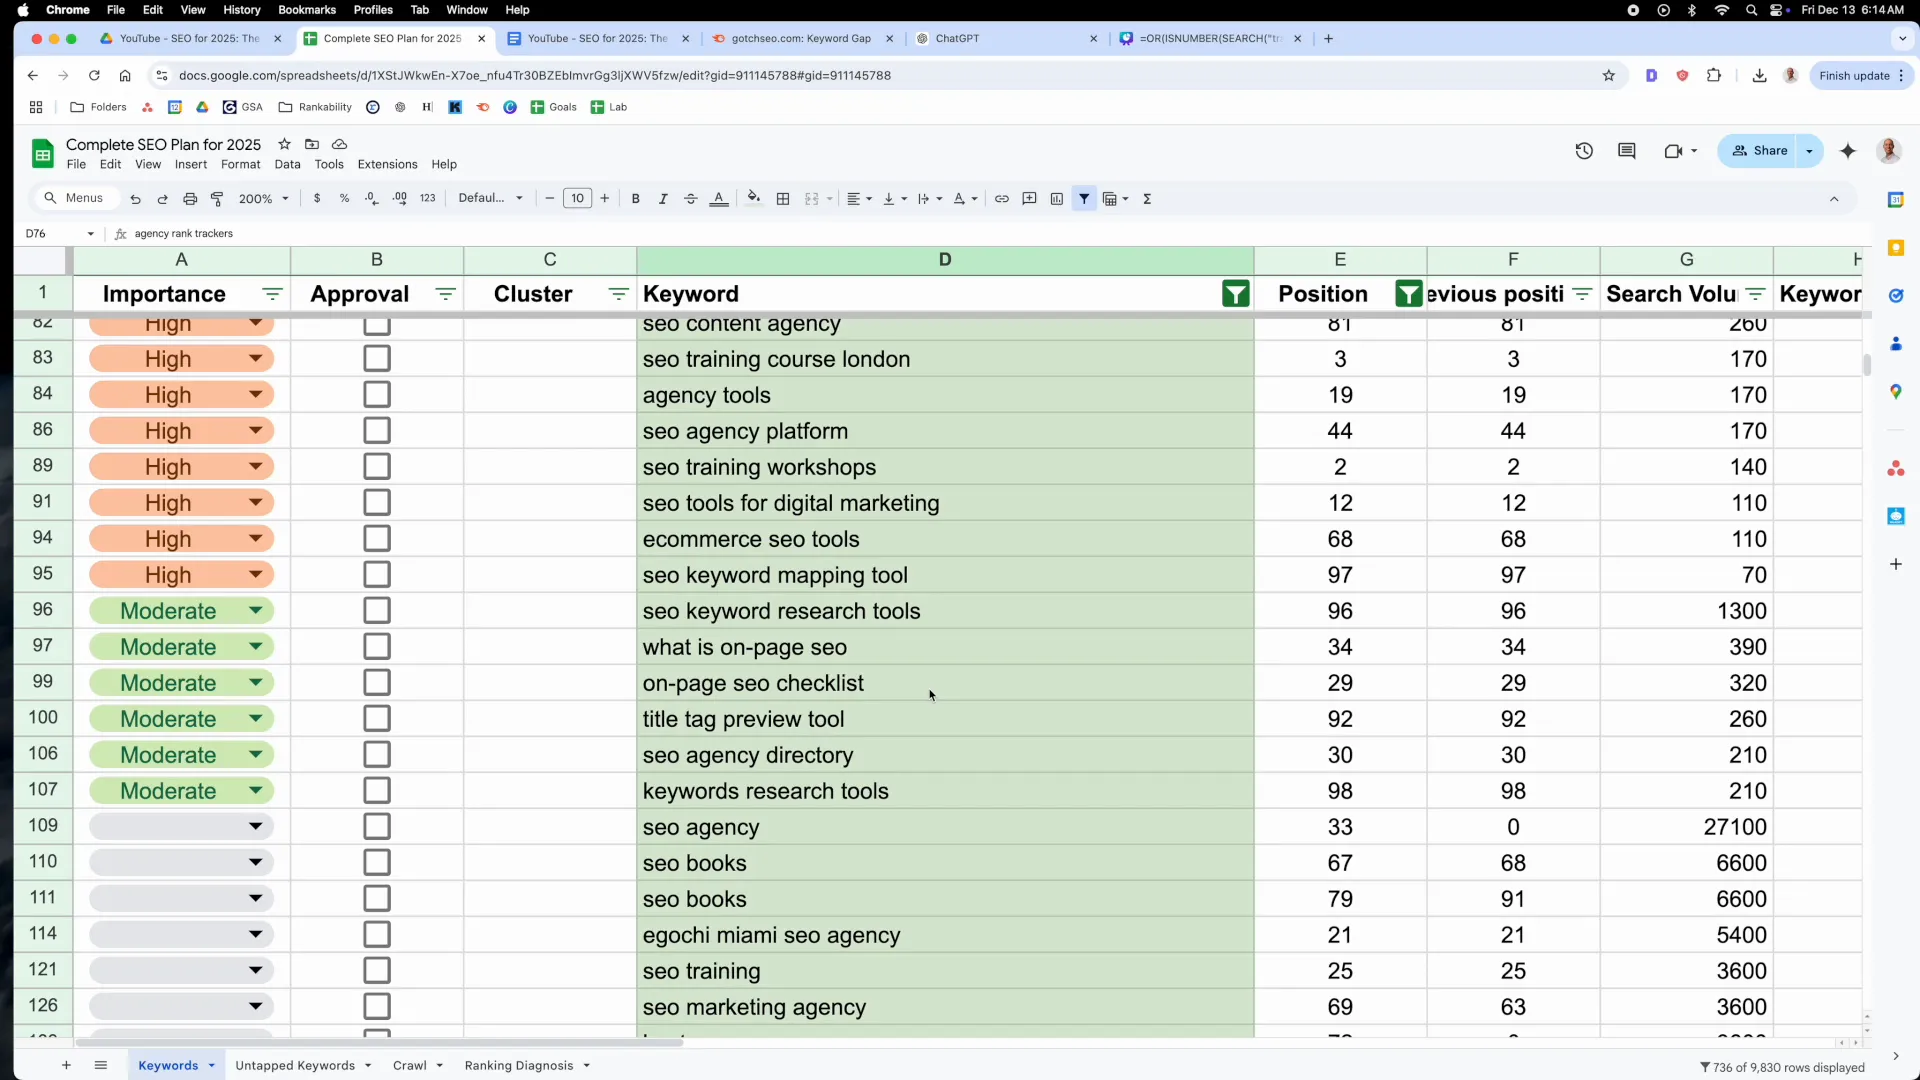Check the Approval checkbox next to agency tools
The height and width of the screenshot is (1080, 1920).
pos(377,394)
